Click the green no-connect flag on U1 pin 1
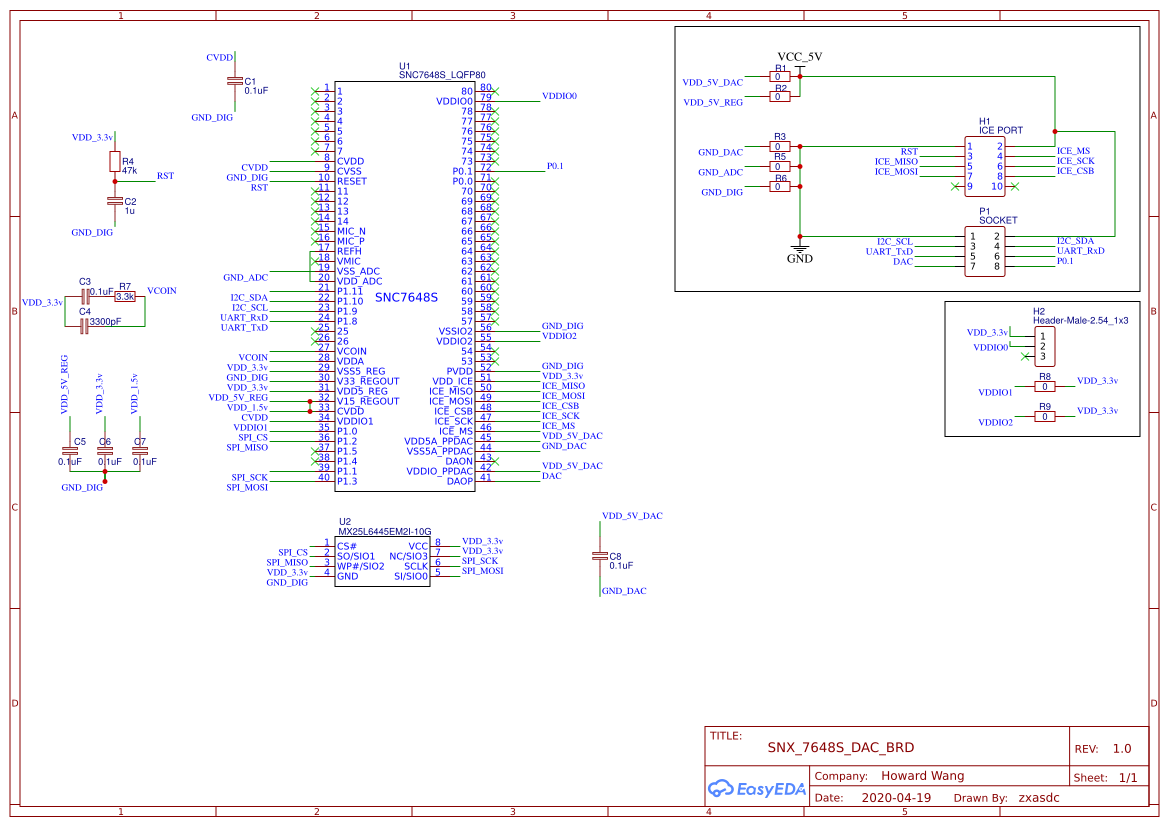The image size is (1169, 827). (315, 89)
